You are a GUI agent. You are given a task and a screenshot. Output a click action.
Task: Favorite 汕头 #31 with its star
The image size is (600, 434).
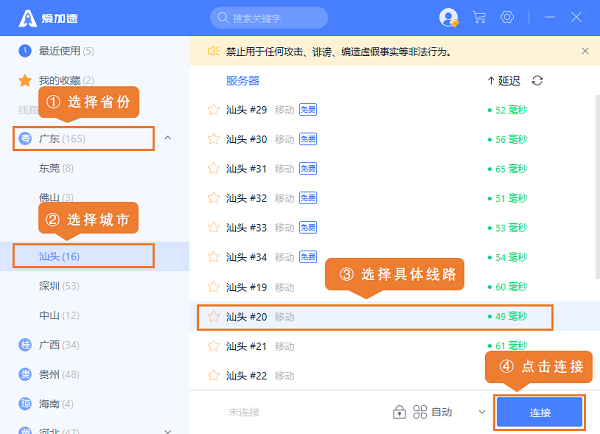click(214, 169)
